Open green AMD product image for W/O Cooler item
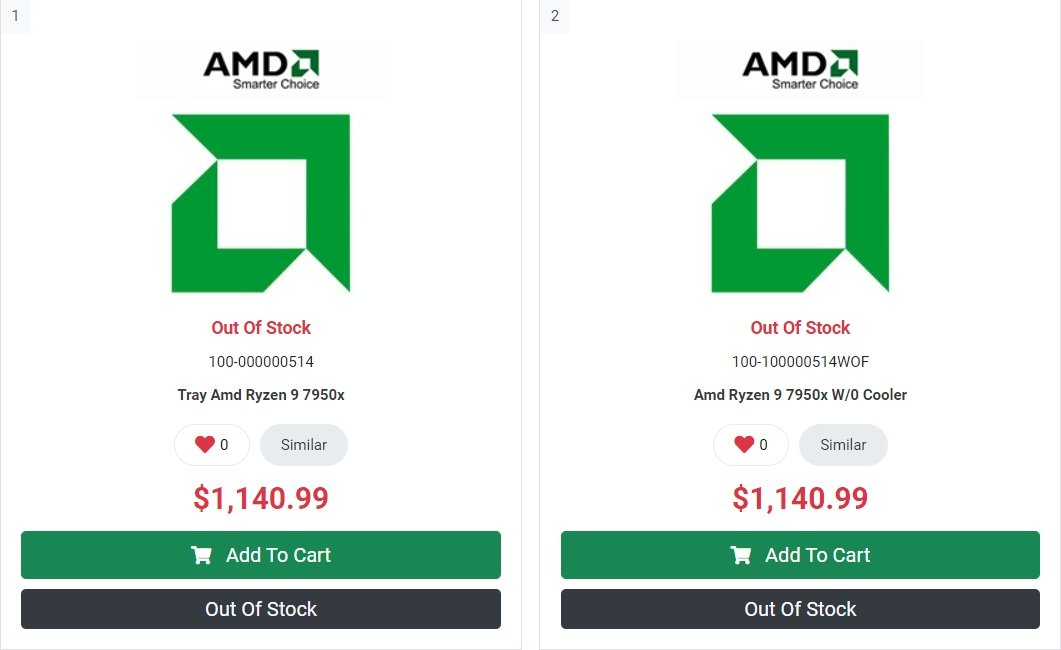 pyautogui.click(x=800, y=203)
